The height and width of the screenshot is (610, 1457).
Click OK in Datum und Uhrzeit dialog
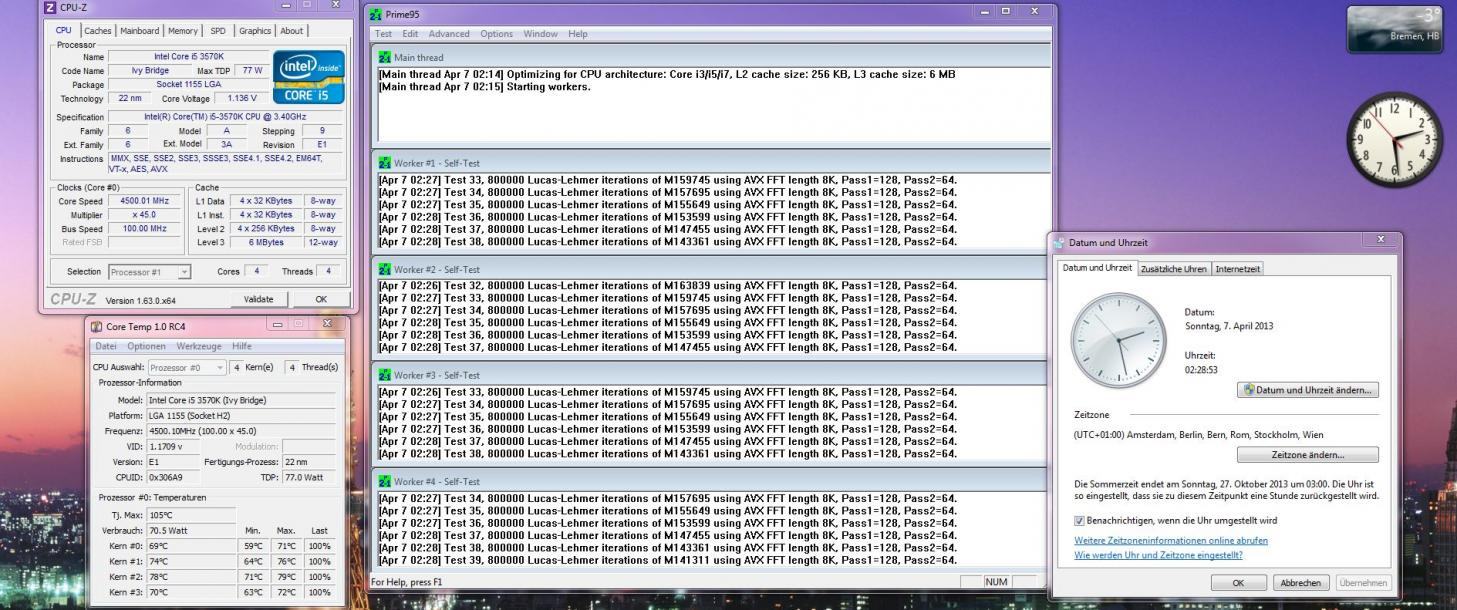pyautogui.click(x=1238, y=582)
